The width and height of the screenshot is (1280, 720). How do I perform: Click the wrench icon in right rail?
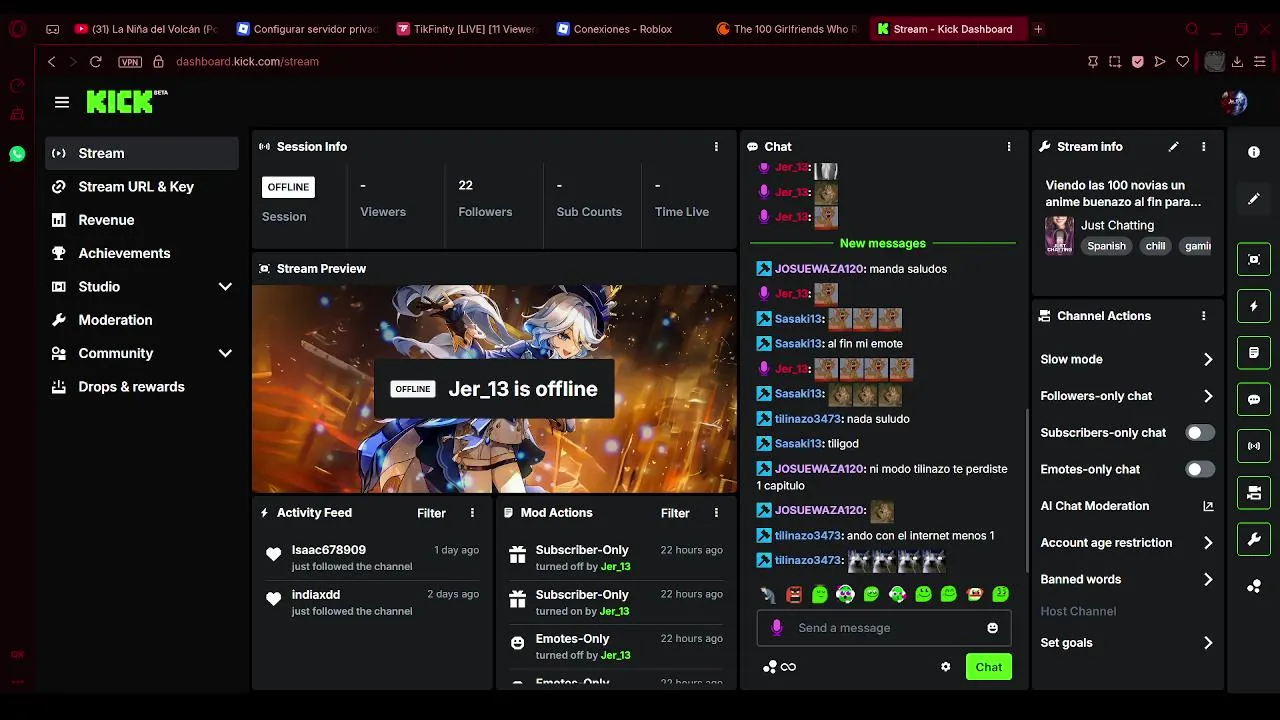(x=1254, y=540)
